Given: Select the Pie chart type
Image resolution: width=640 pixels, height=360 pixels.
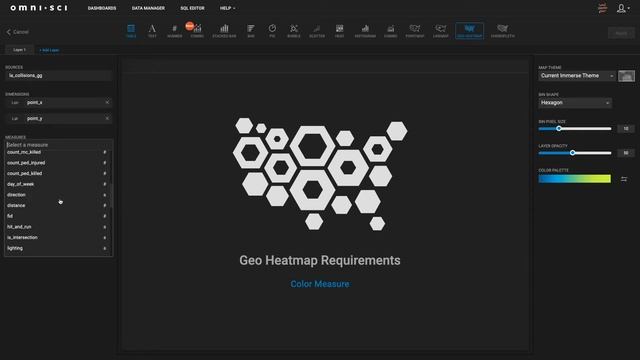Looking at the screenshot, I should [x=272, y=31].
